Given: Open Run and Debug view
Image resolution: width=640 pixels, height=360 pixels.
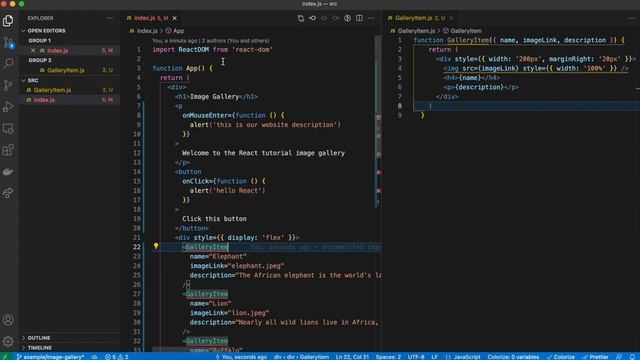Looking at the screenshot, I should point(8,107).
